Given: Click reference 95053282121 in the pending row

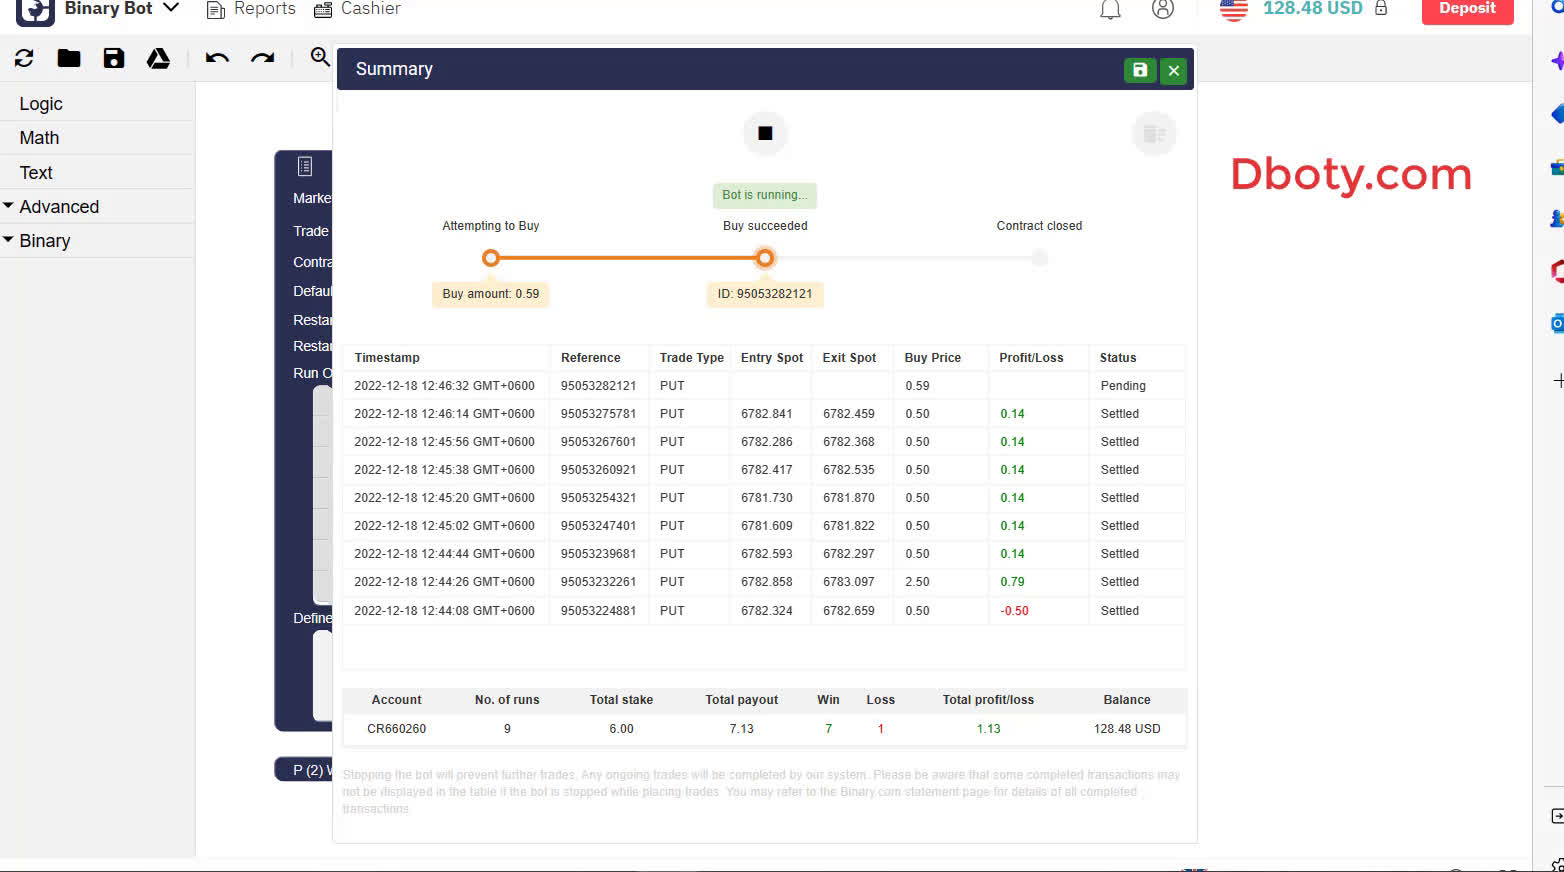Looking at the screenshot, I should click(x=598, y=386).
